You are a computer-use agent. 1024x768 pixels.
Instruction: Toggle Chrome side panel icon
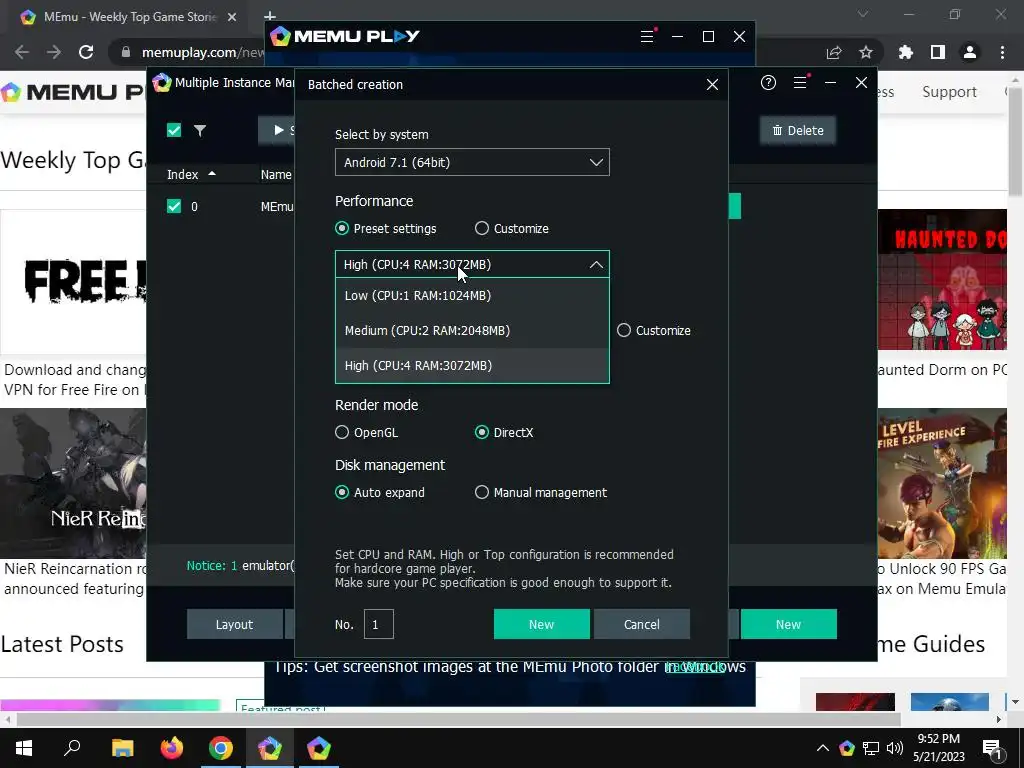point(937,52)
